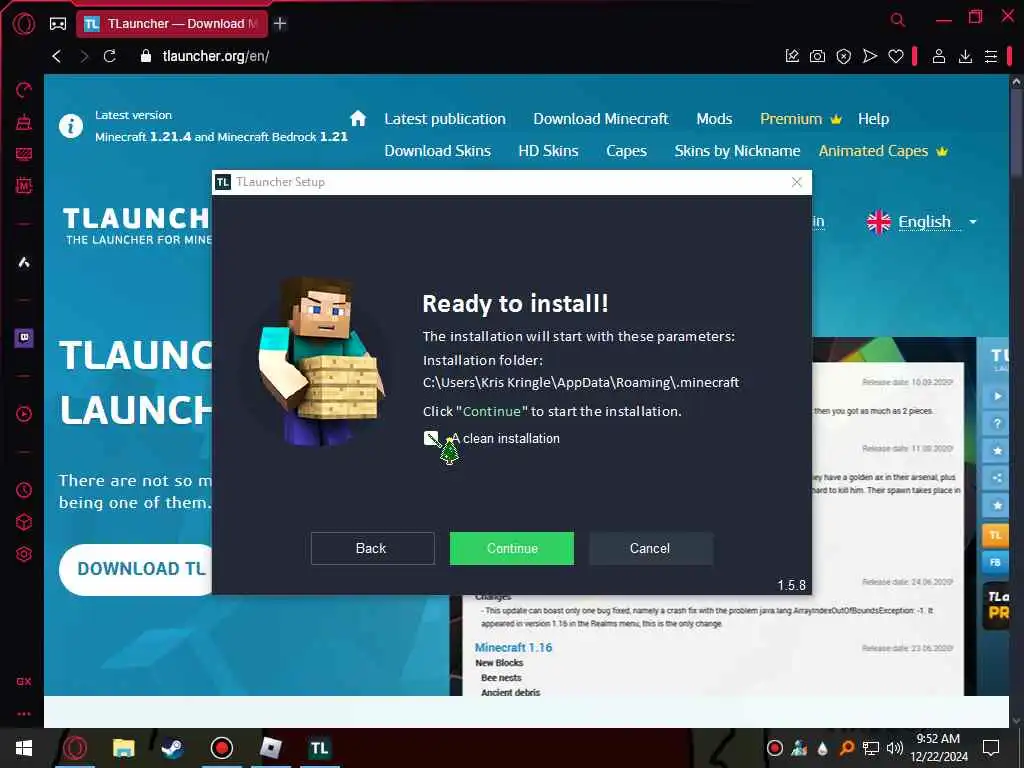The height and width of the screenshot is (768, 1024).
Task: Open Skins by Nickname link
Action: coord(737,151)
